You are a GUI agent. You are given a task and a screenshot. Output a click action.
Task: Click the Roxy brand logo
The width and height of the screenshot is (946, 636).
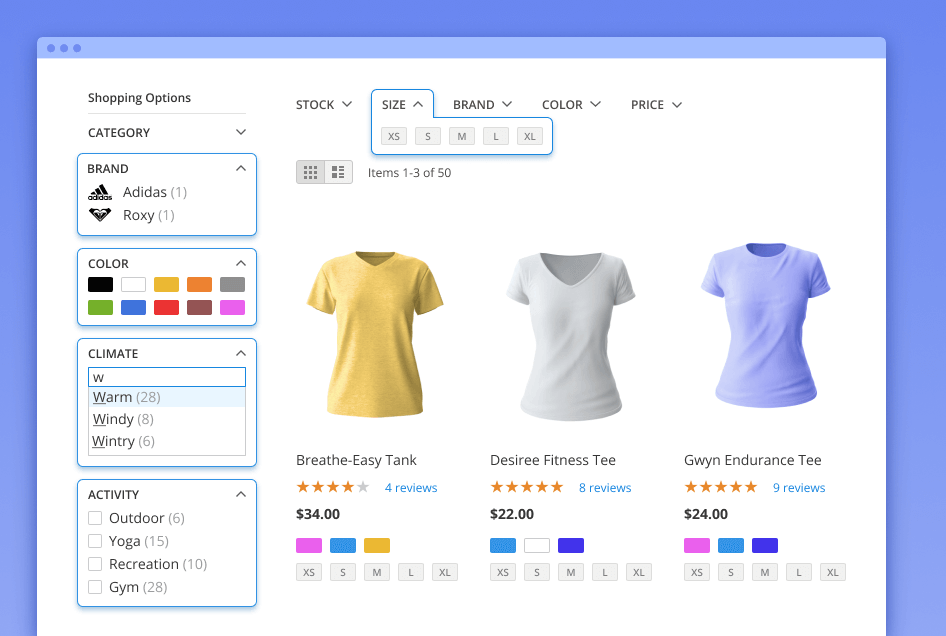click(x=99, y=214)
